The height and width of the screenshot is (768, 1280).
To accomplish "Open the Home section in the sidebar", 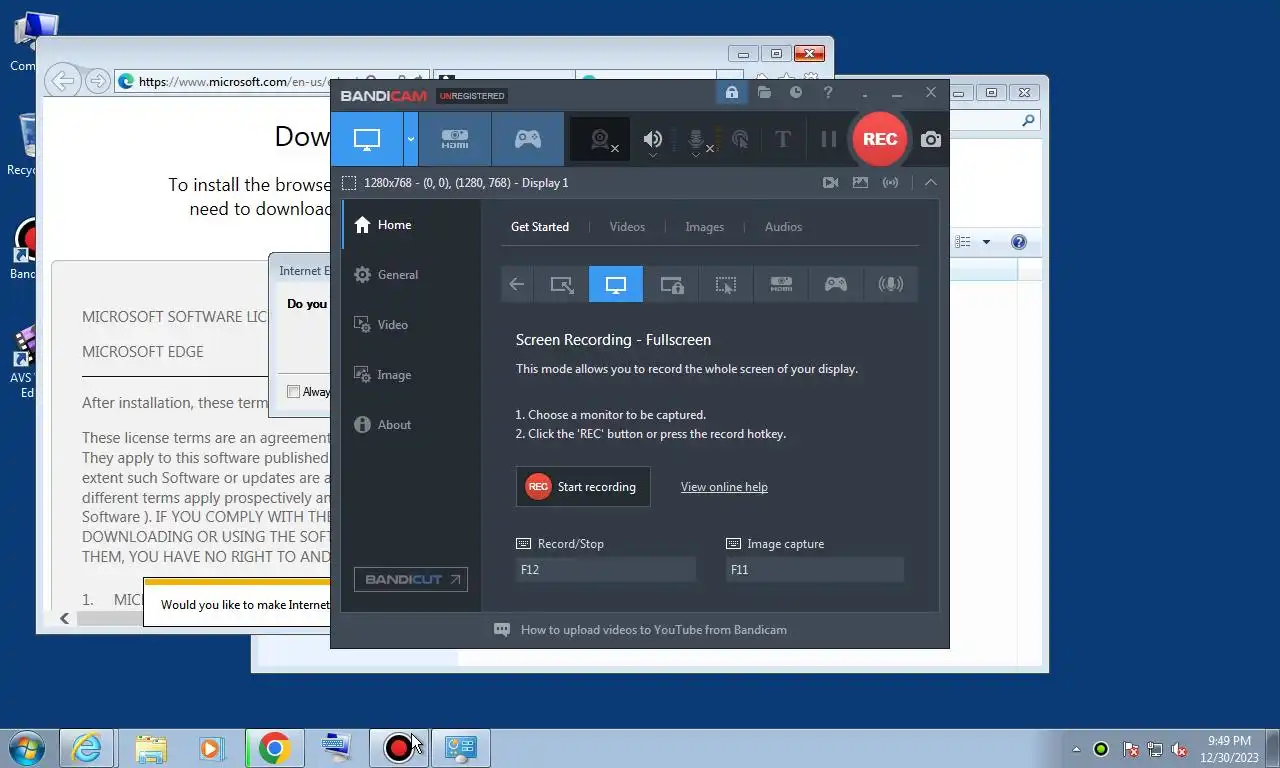I will [411, 225].
